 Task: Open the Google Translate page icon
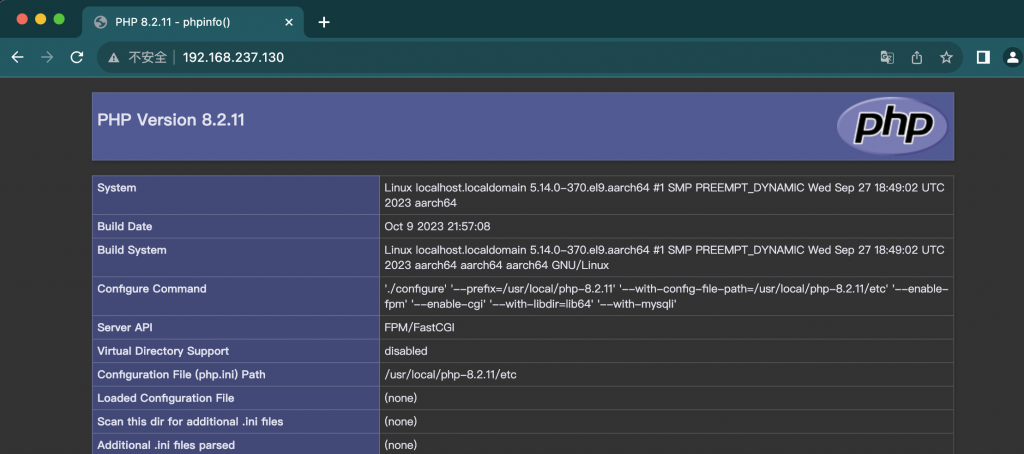(886, 58)
